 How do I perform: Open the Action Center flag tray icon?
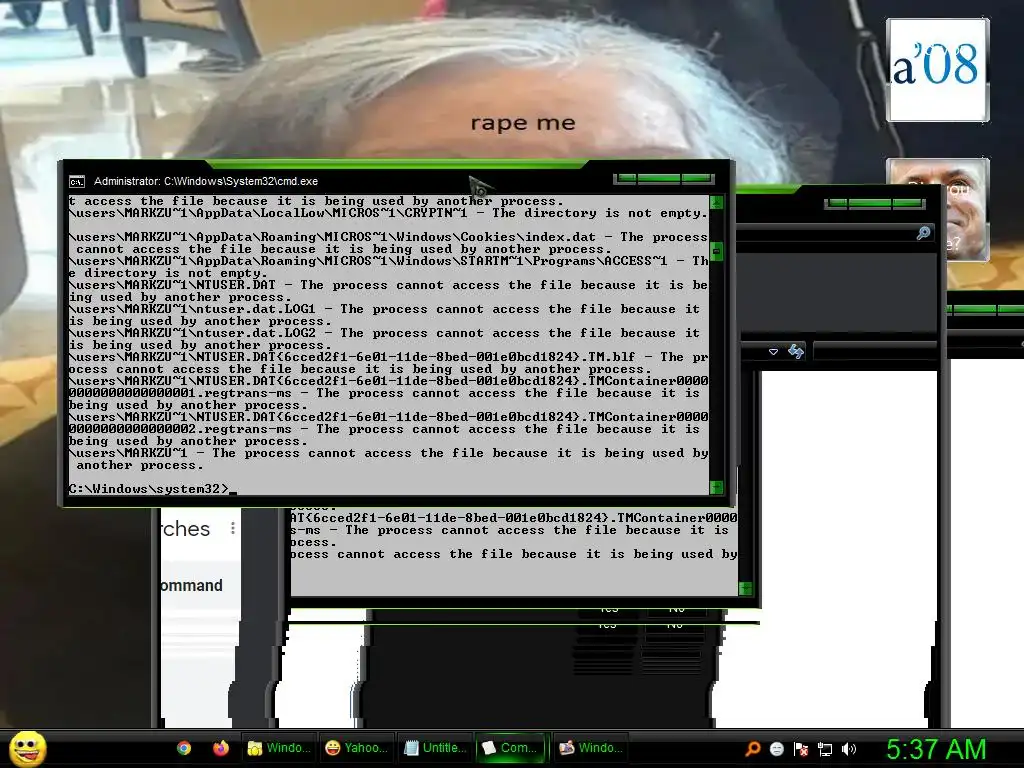click(801, 749)
